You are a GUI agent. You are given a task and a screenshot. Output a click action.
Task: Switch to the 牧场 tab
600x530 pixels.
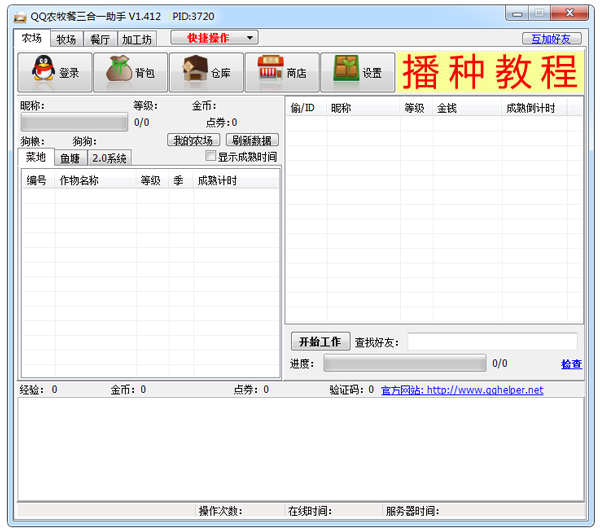tap(66, 39)
